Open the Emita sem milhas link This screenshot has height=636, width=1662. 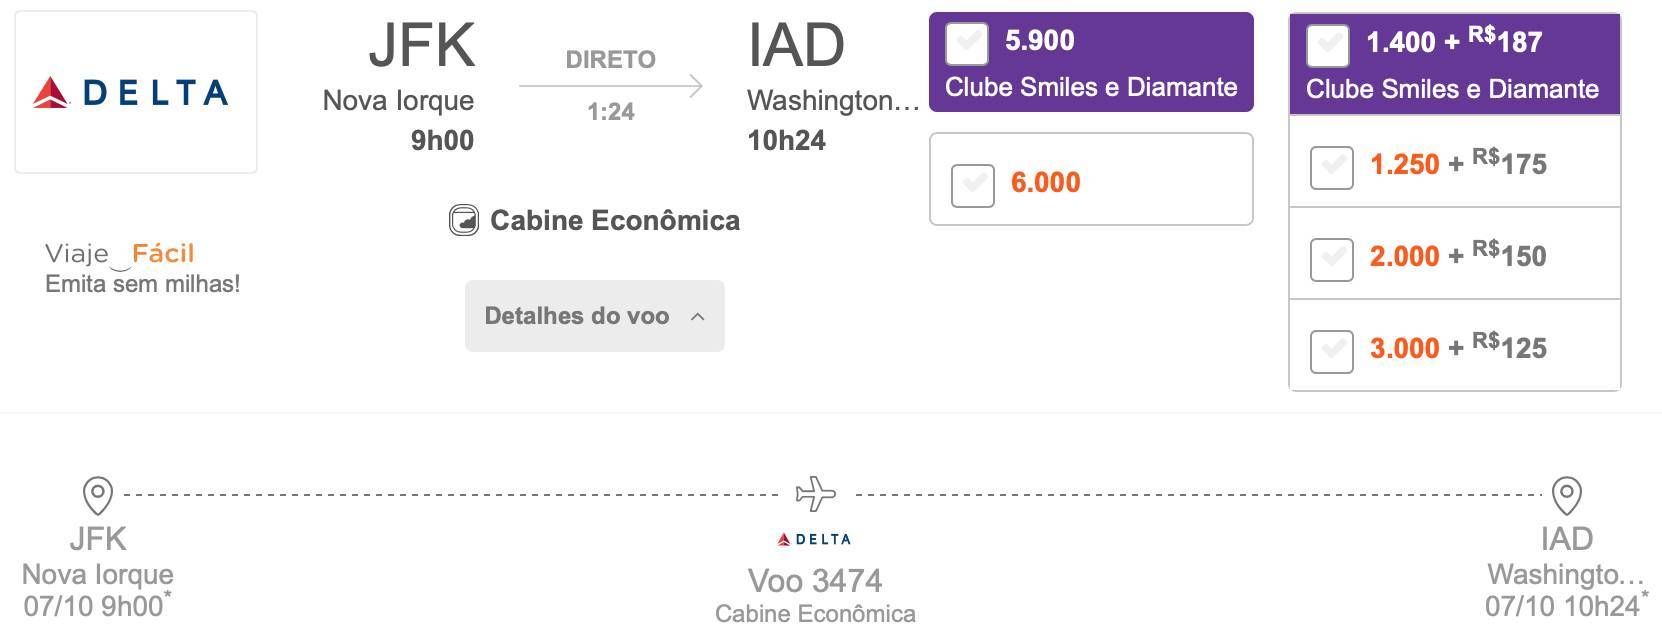pos(143,284)
